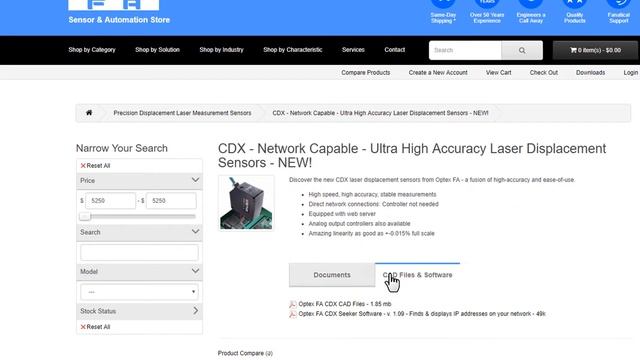This screenshot has width=640, height=360.
Task: Click the Login link
Action: click(631, 73)
